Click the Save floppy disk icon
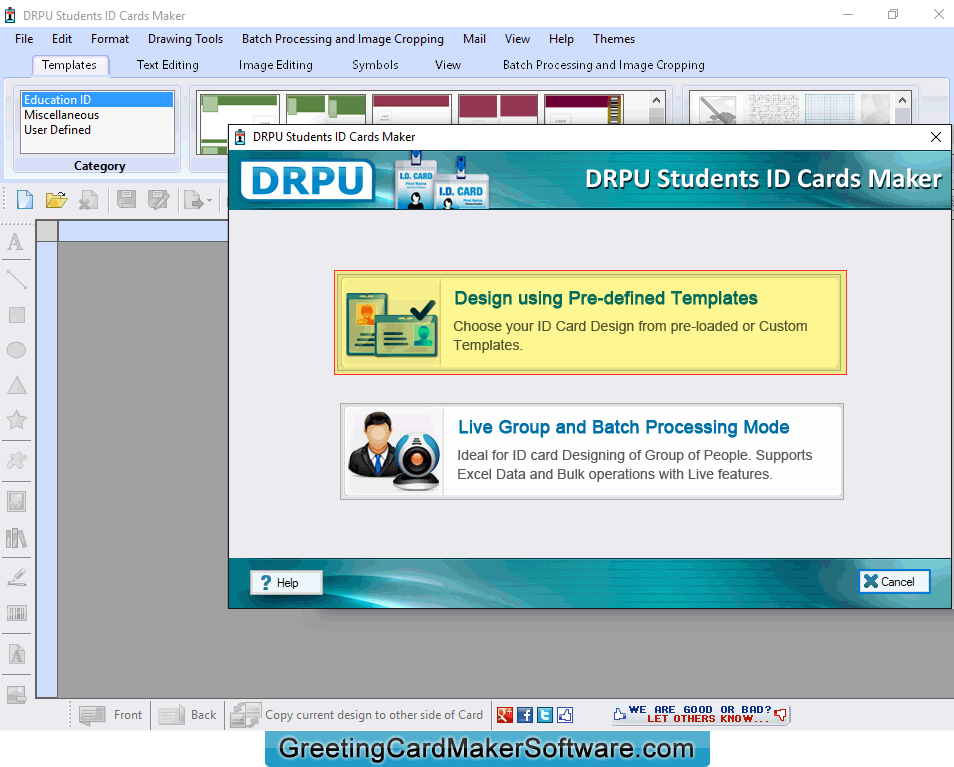The width and height of the screenshot is (954, 767). coord(126,200)
